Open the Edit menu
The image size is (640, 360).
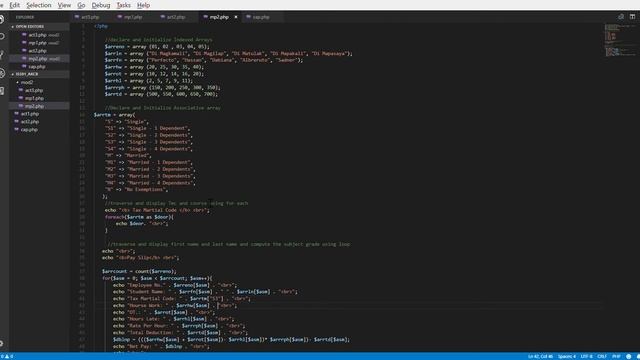click(x=14, y=5)
